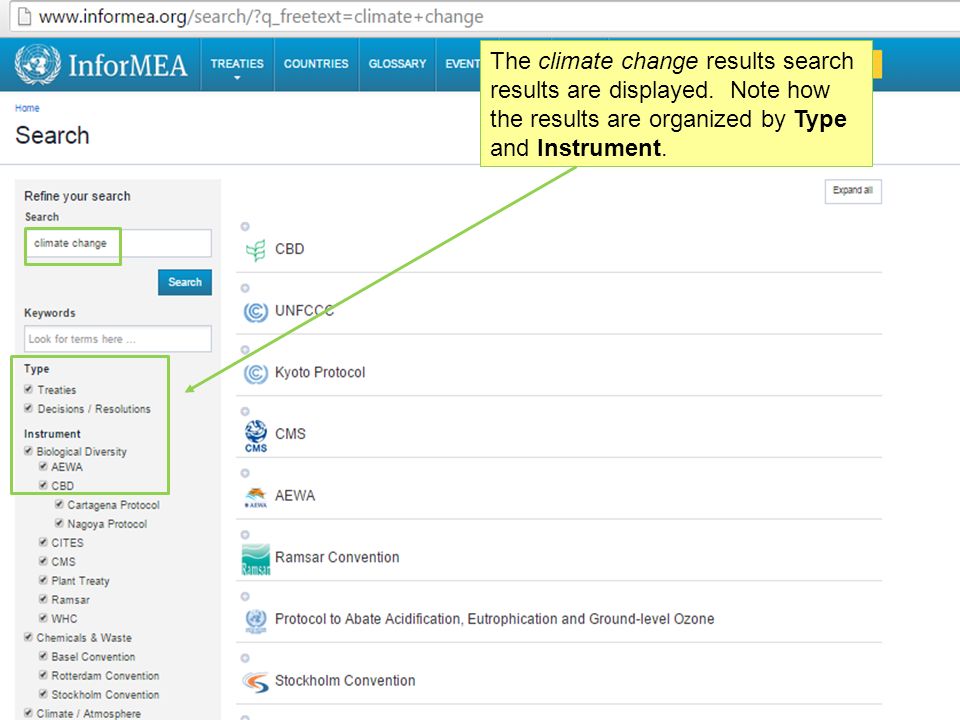Toggle the Stockholm Convention filter checkbox

[x=43, y=694]
